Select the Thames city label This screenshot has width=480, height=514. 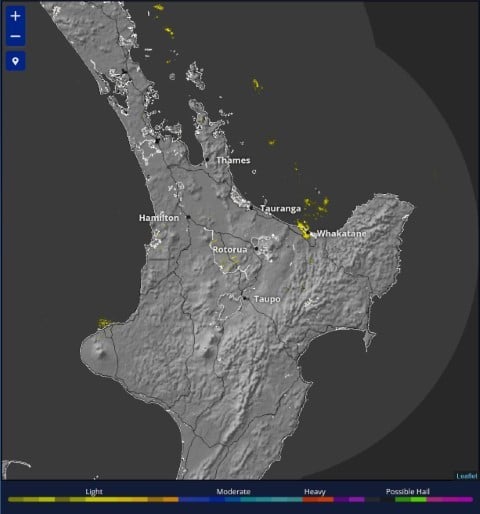(x=233, y=160)
